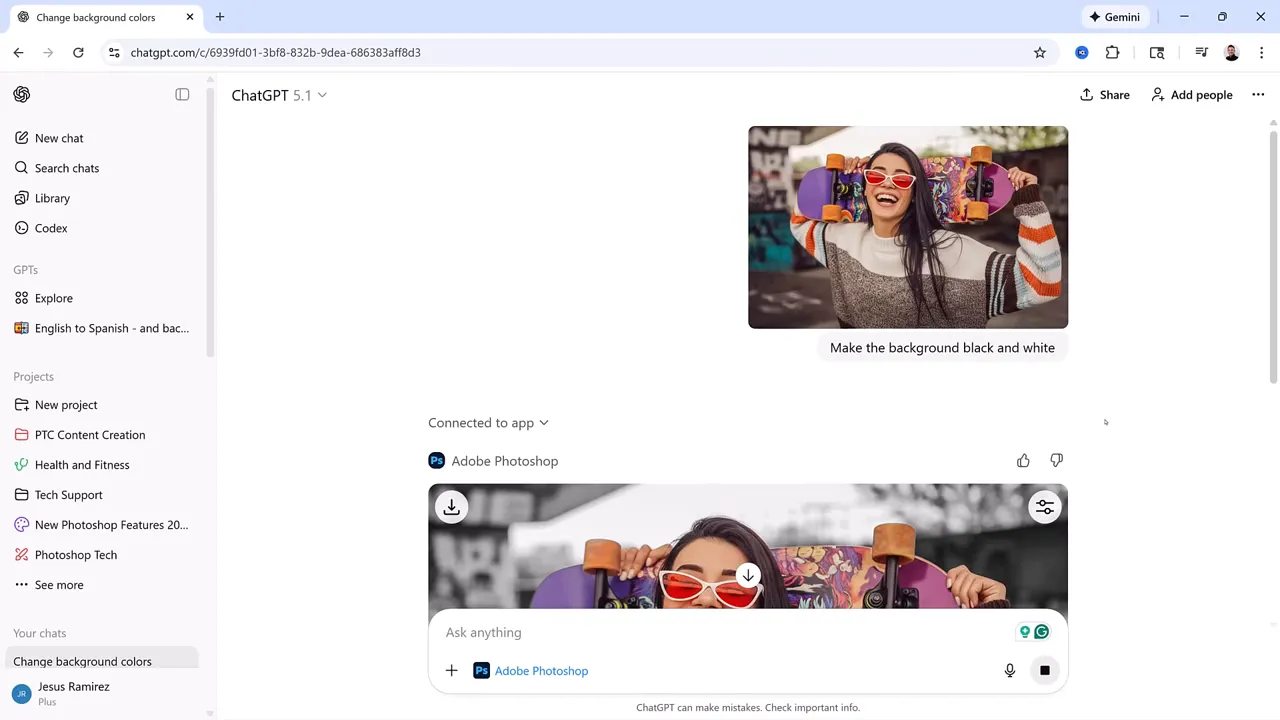Open image adjustment options on the result

click(1044, 507)
